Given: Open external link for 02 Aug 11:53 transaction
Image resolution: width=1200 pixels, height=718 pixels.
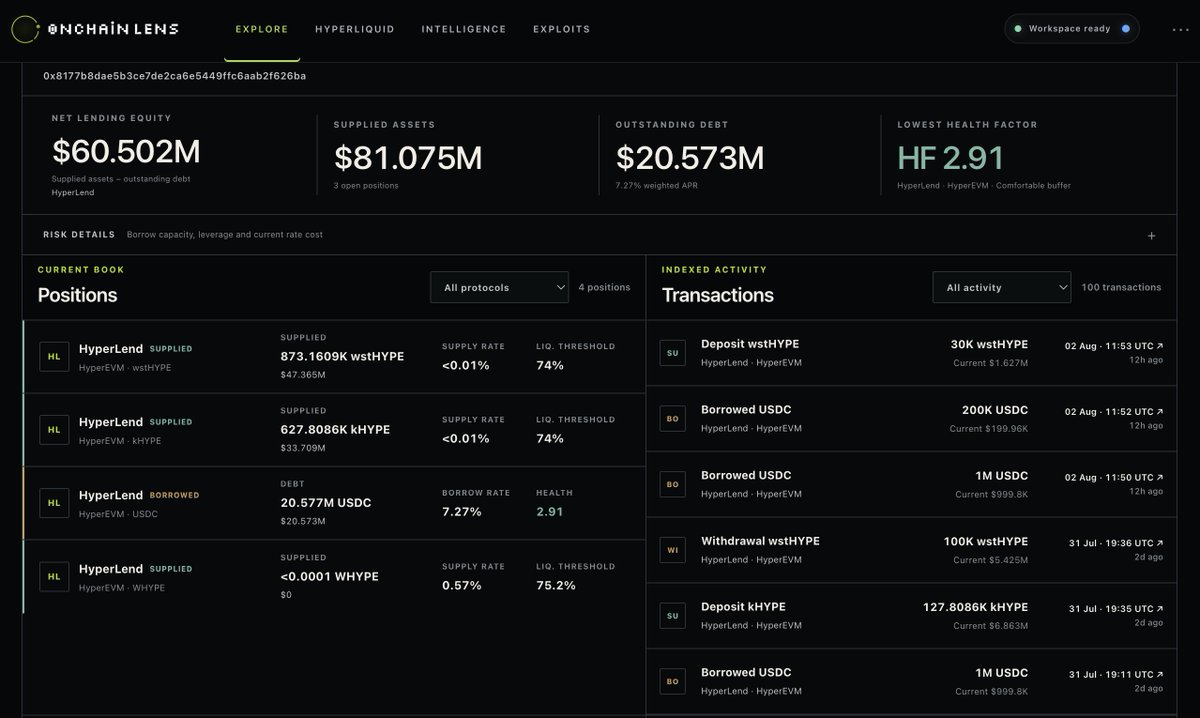Looking at the screenshot, I should pos(1160,346).
